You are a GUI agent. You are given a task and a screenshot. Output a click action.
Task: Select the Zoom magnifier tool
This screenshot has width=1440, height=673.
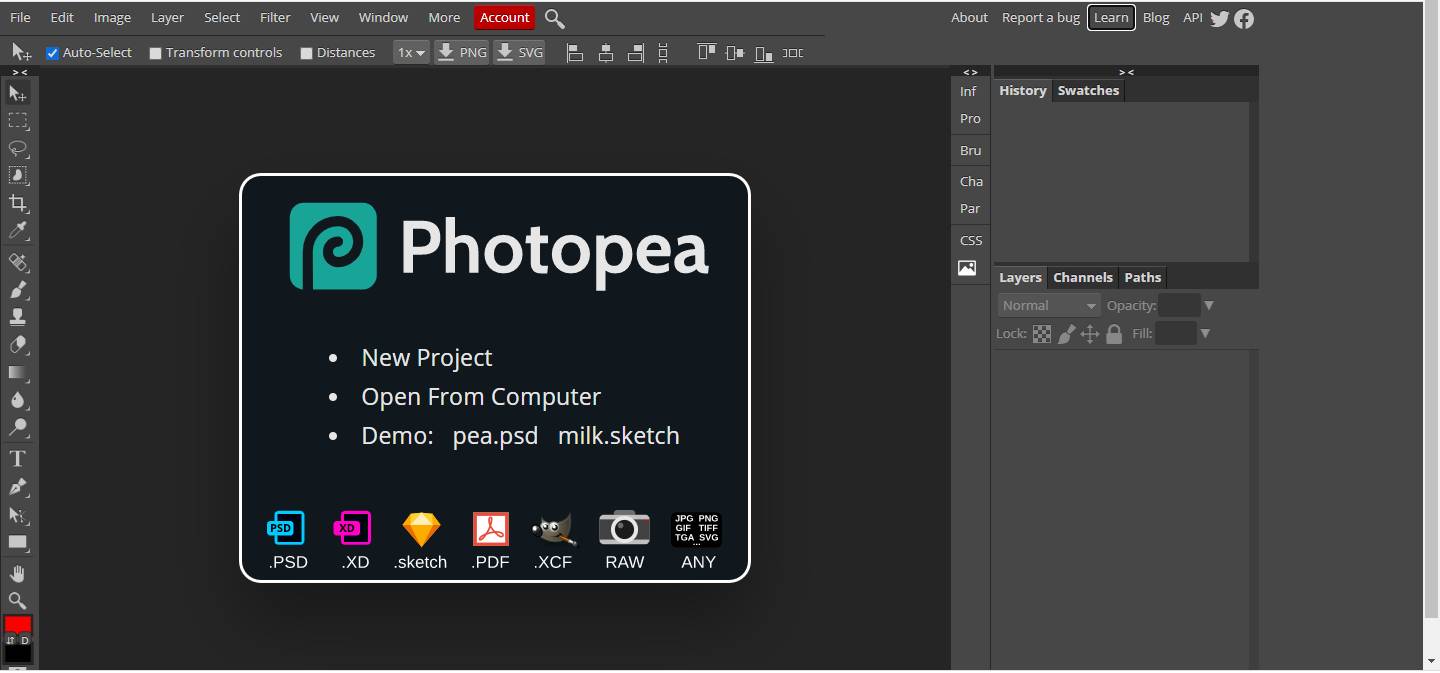(x=18, y=601)
